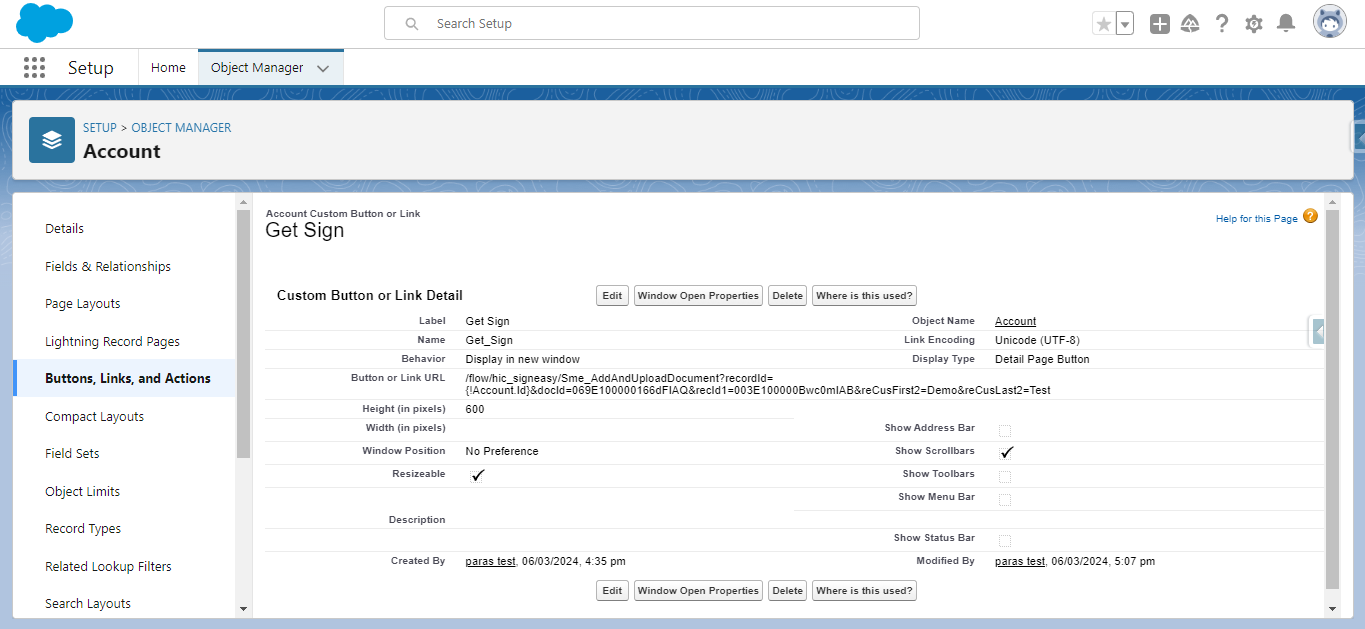Open the favorites list dropdown arrow

point(1125,24)
